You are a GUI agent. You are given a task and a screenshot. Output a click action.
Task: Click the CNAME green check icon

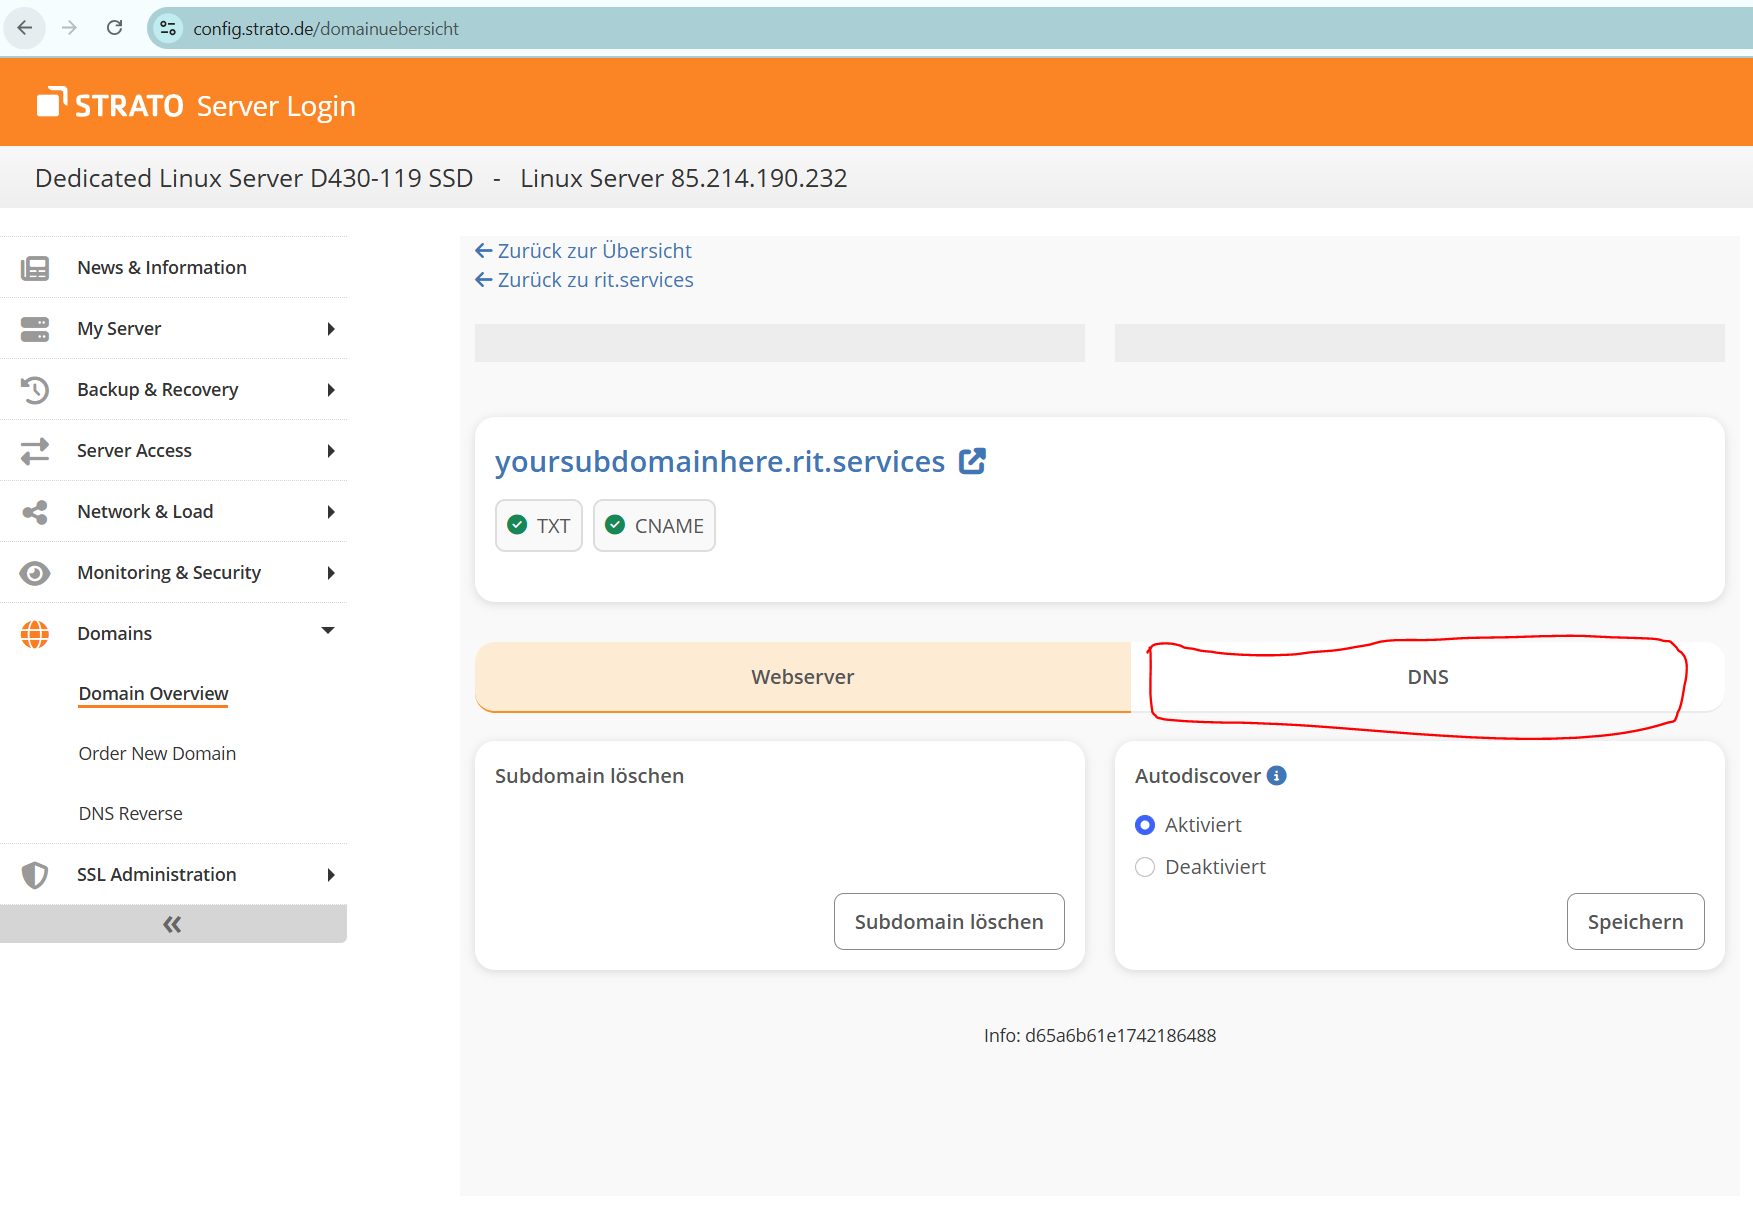[x=615, y=525]
